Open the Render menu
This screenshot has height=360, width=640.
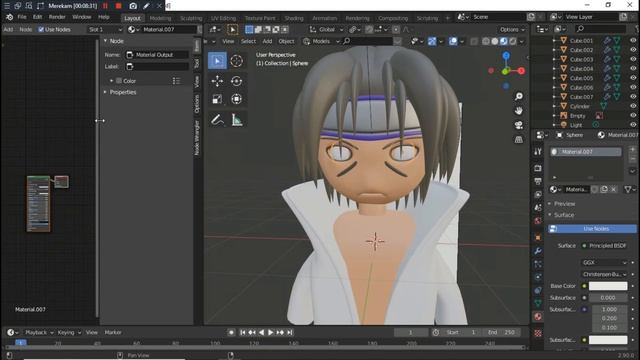[x=57, y=17]
